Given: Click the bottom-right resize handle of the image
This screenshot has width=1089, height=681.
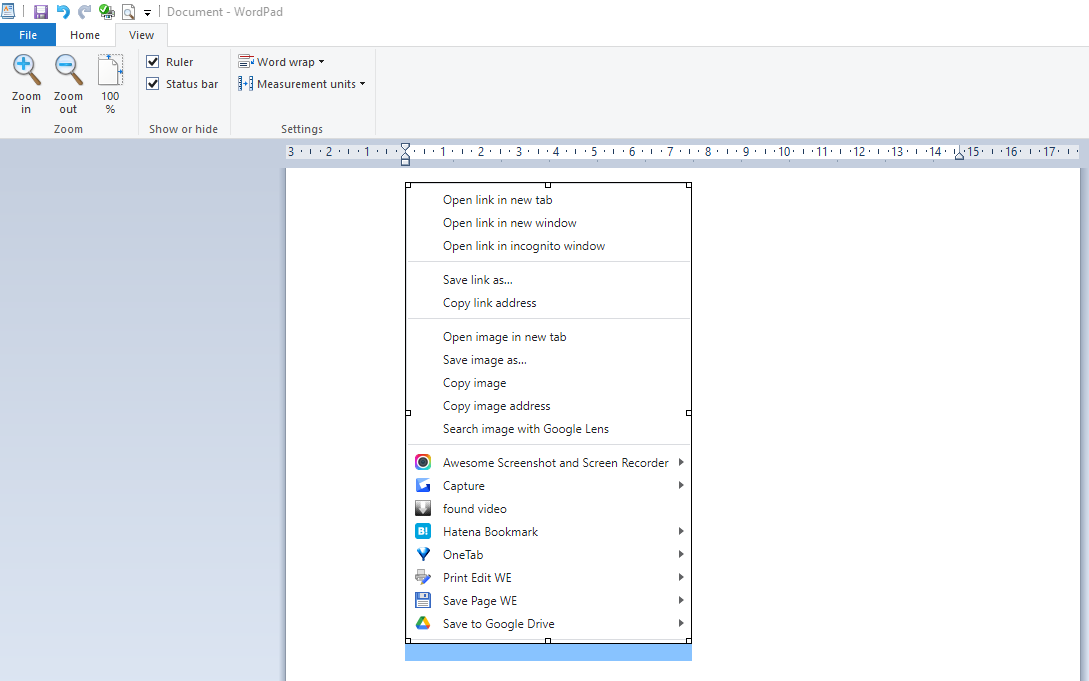Looking at the screenshot, I should point(688,641).
